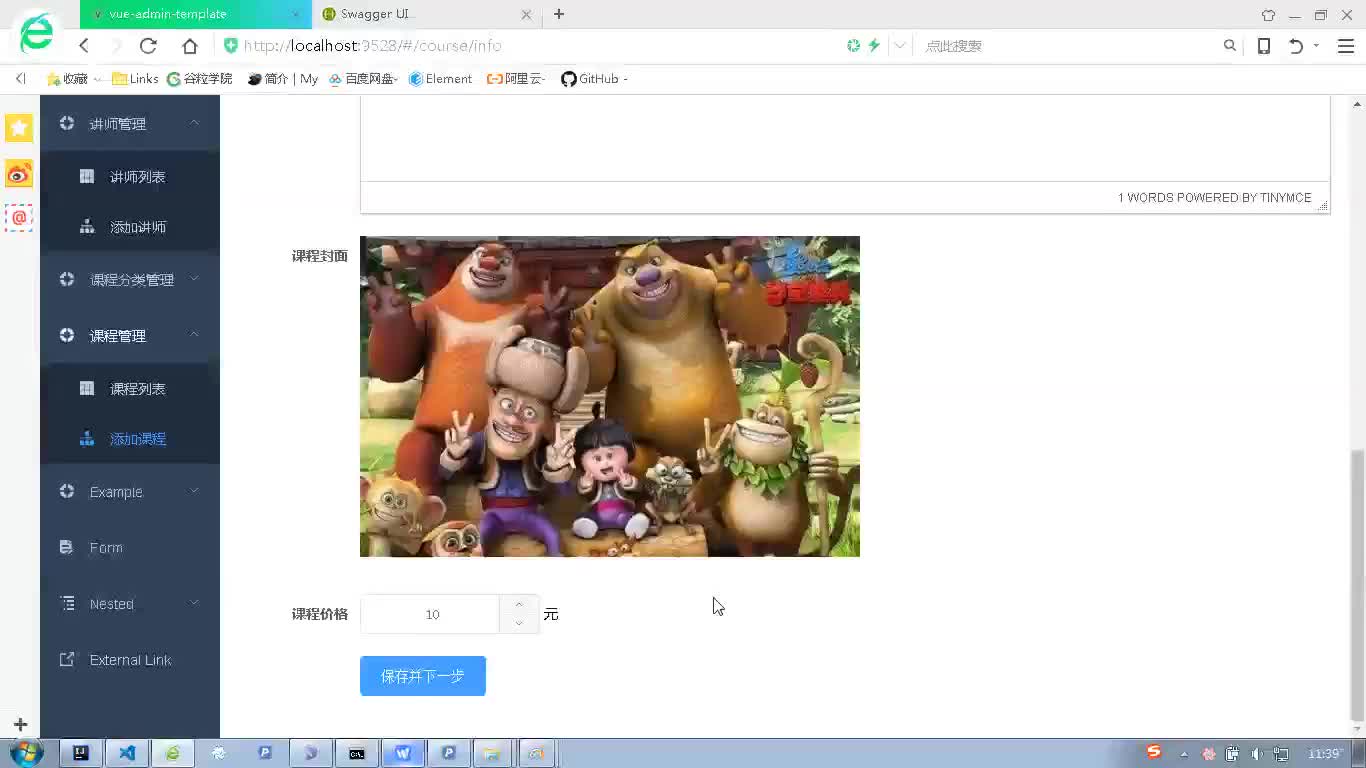
Task: Open 讲师列表 in the sidebar
Action: pos(130,177)
